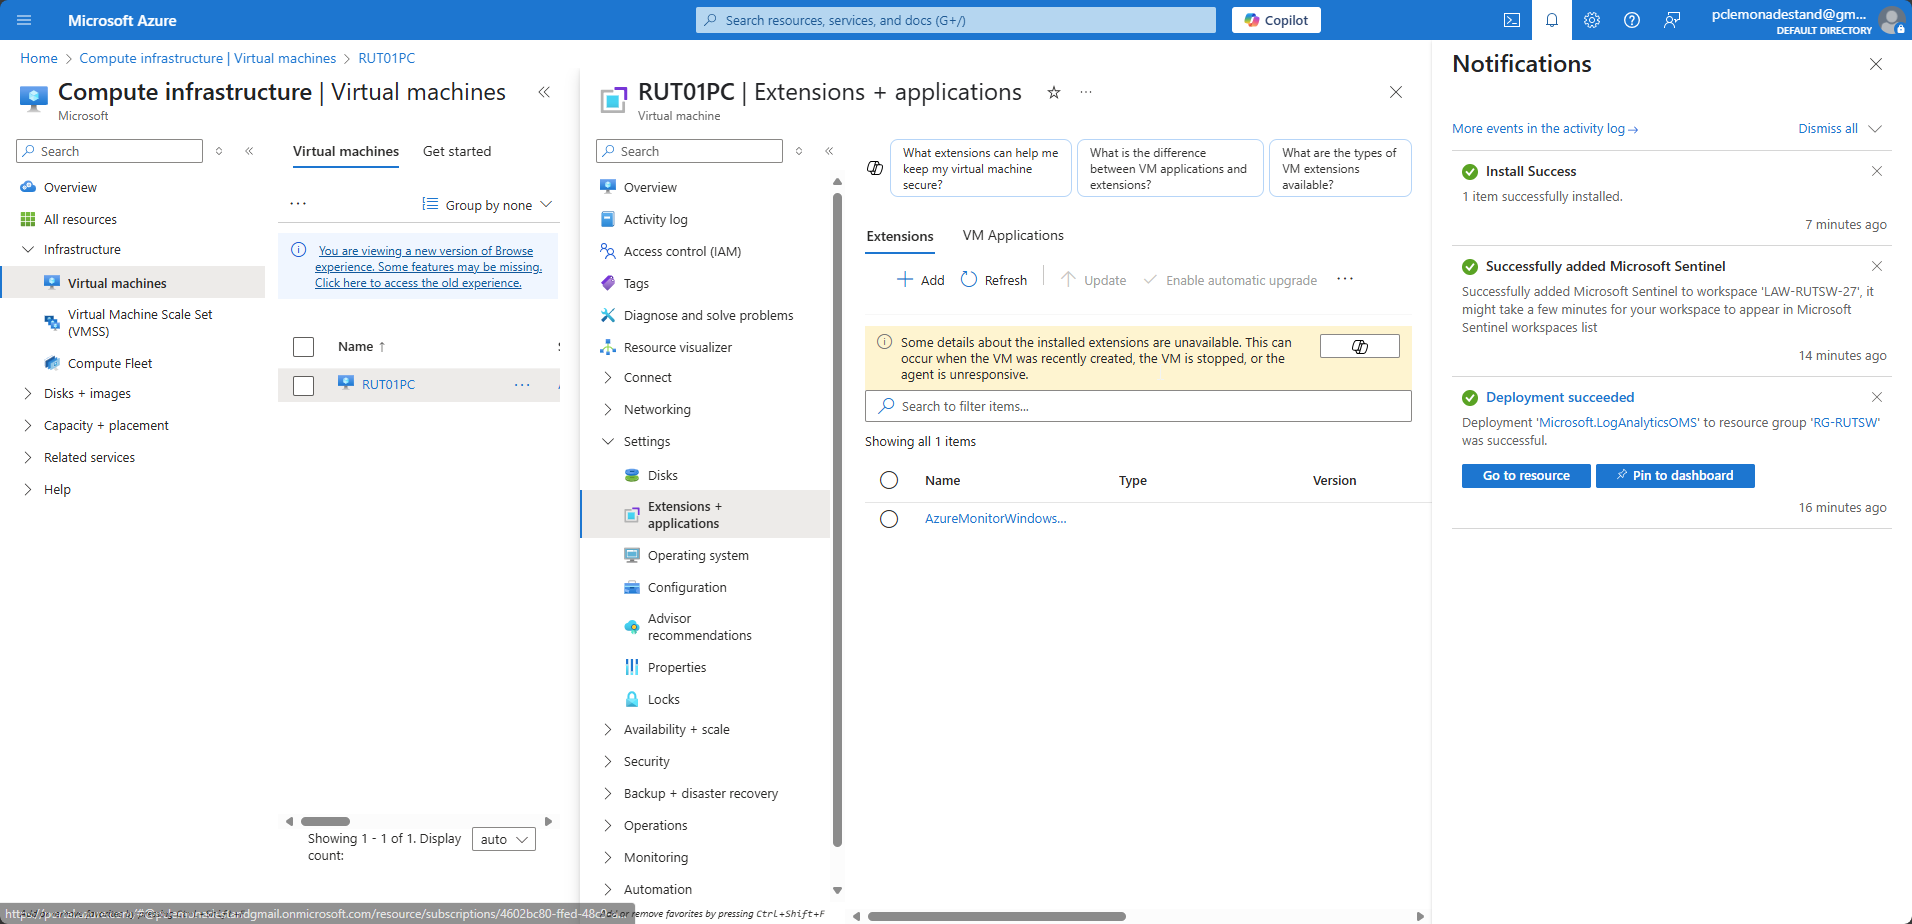
Task: Click the Refresh extensions button
Action: pyautogui.click(x=994, y=280)
